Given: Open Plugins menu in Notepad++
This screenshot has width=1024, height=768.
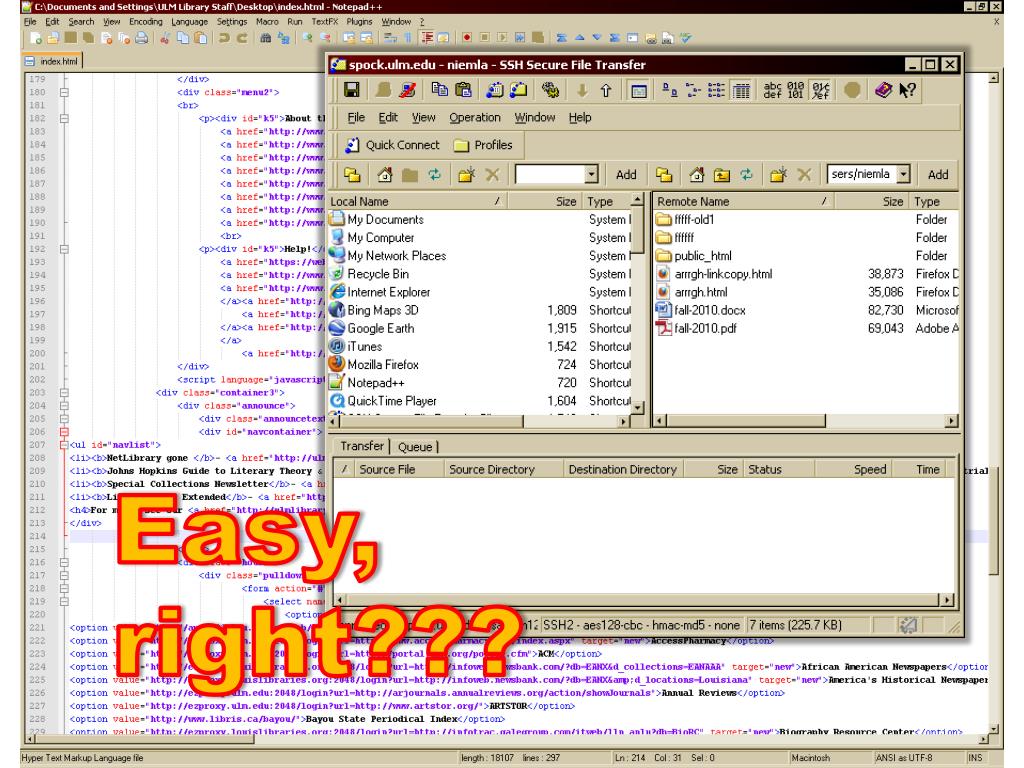Looking at the screenshot, I should [359, 22].
